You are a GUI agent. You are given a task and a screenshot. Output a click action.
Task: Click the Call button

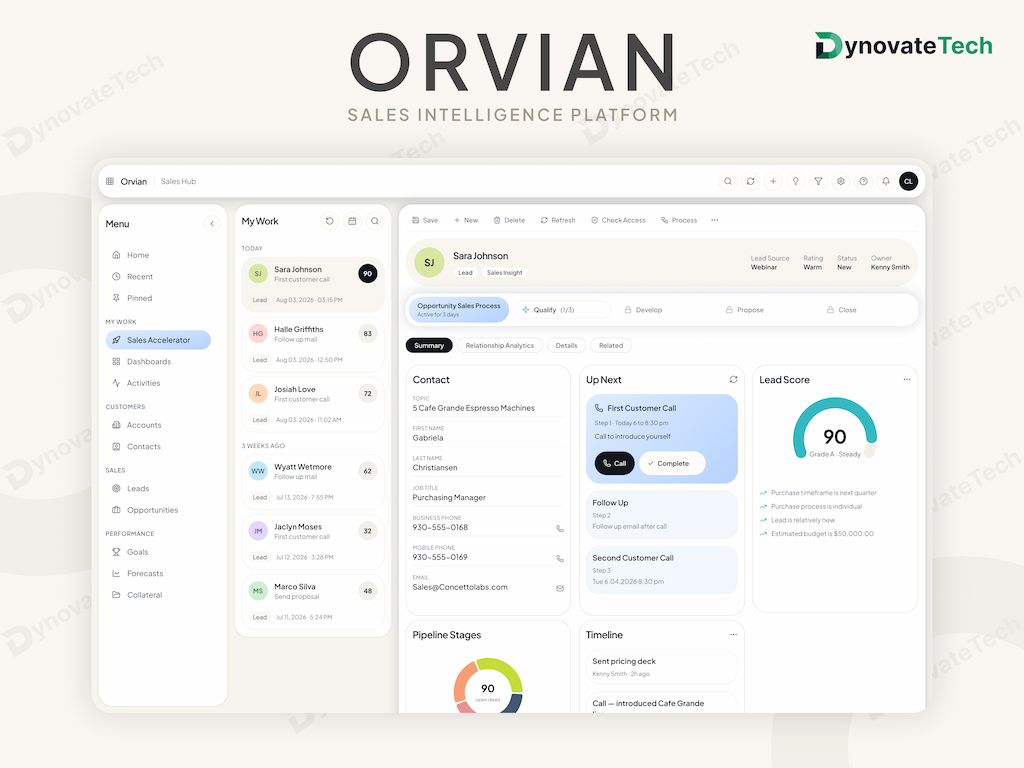[x=615, y=463]
